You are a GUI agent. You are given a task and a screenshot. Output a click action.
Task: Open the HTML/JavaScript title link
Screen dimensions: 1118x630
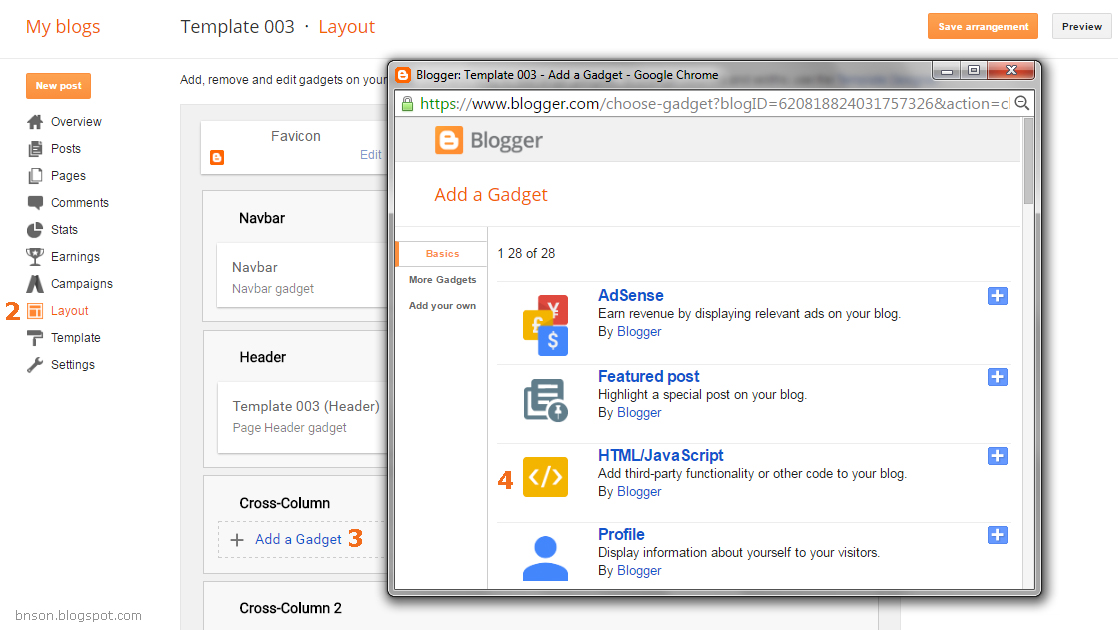click(x=660, y=455)
